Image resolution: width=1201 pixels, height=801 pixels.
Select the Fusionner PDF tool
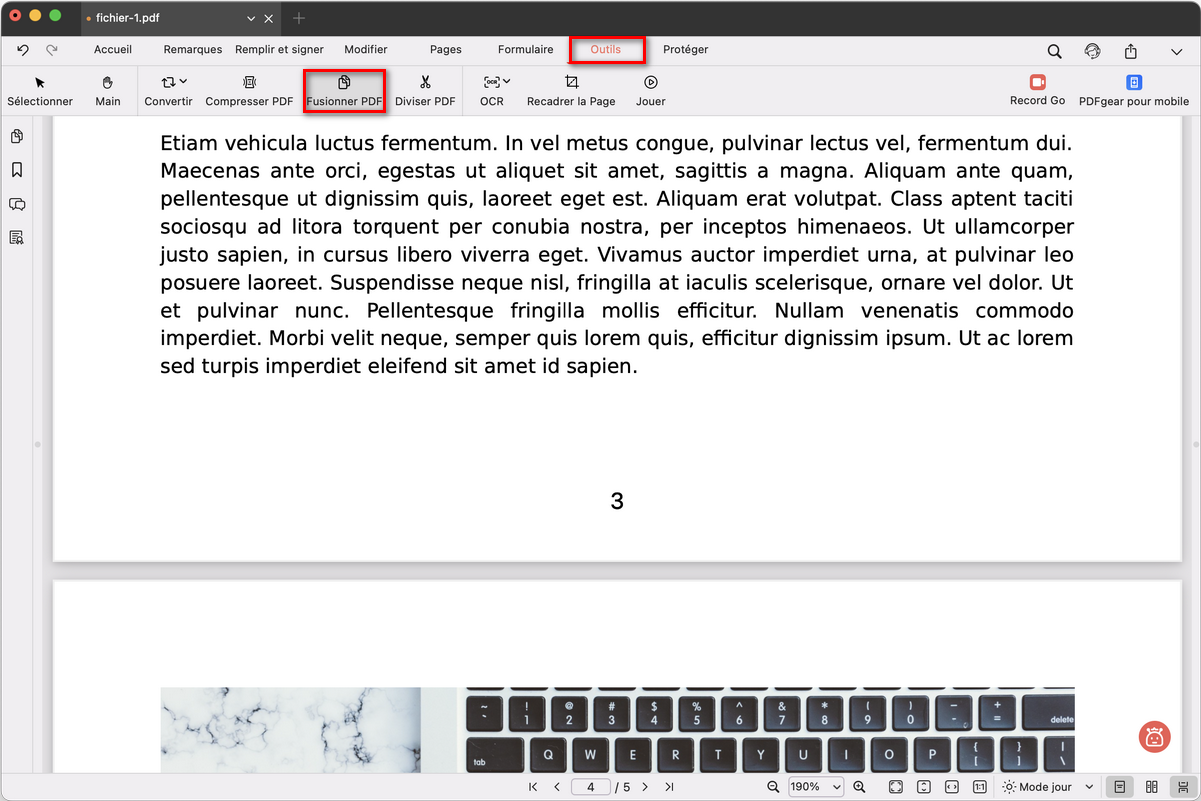[344, 90]
